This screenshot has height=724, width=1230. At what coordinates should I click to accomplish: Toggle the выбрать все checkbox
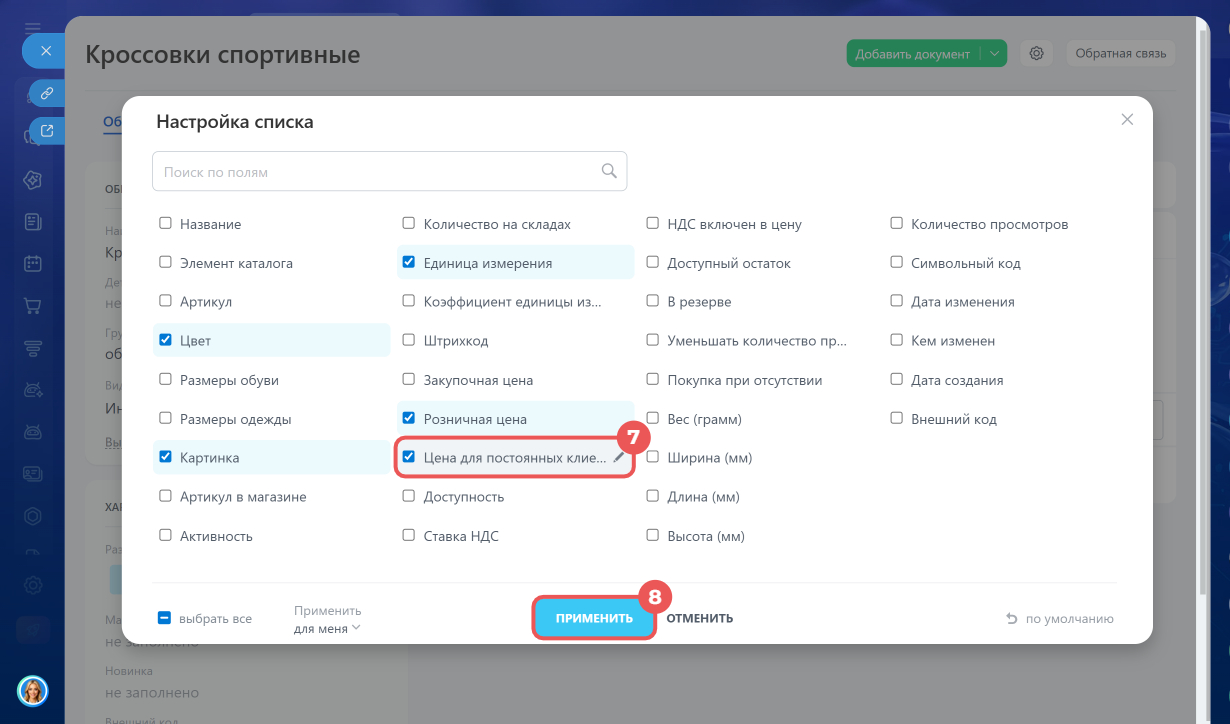pyautogui.click(x=165, y=618)
